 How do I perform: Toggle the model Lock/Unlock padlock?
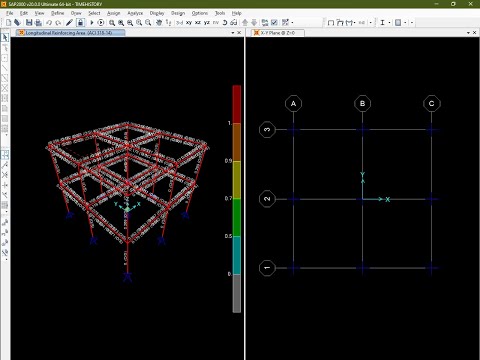pyautogui.click(x=80, y=22)
